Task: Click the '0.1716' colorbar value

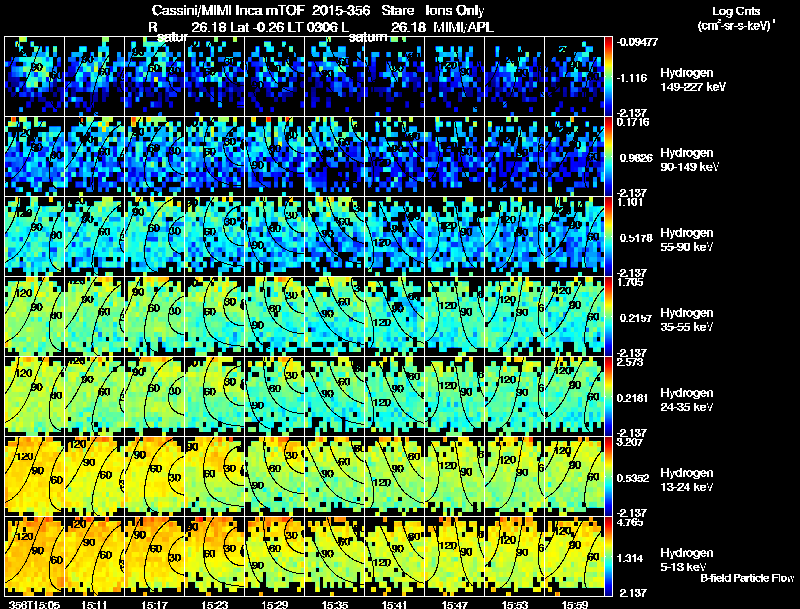Action: [x=634, y=122]
